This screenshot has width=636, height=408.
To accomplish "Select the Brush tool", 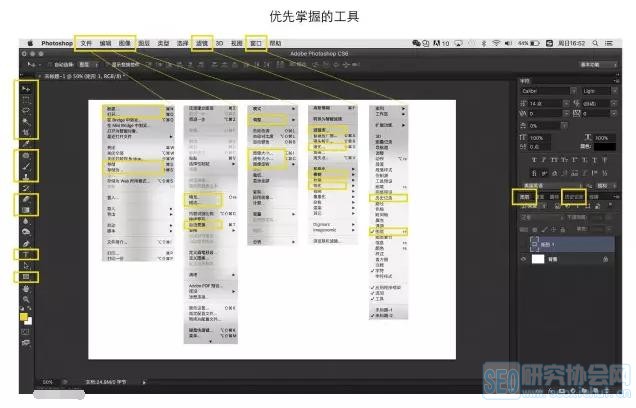I will coord(26,166).
